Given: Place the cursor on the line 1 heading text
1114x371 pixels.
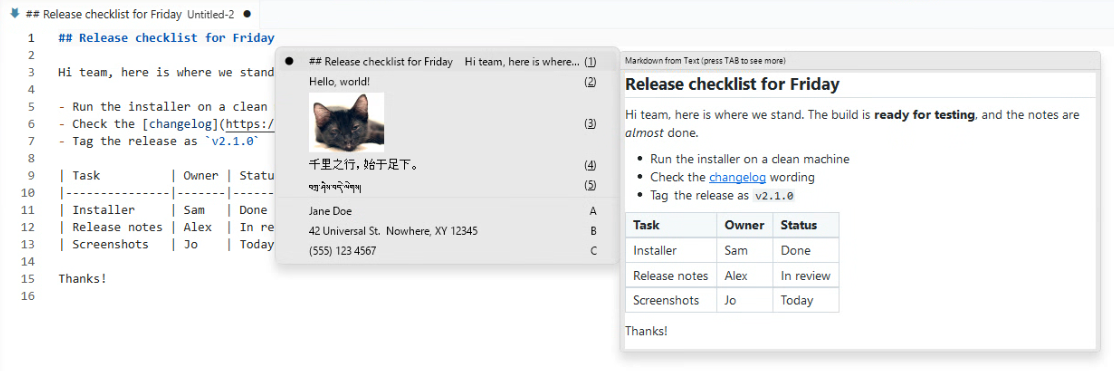Looking at the screenshot, I should (x=166, y=38).
